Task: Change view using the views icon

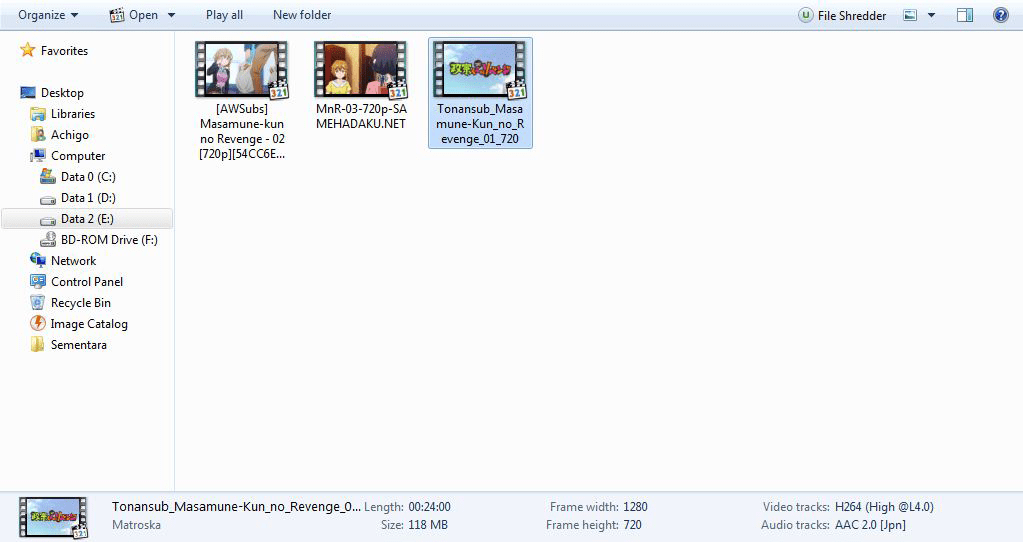Action: [x=910, y=15]
